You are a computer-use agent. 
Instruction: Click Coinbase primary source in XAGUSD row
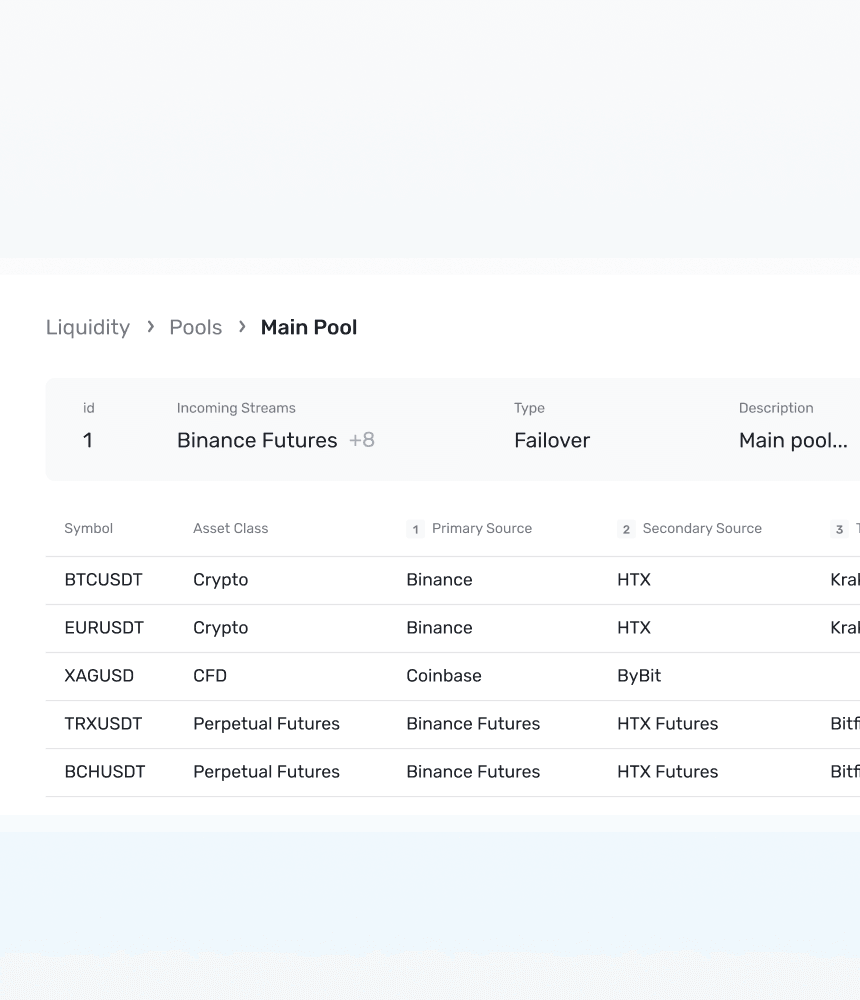444,675
